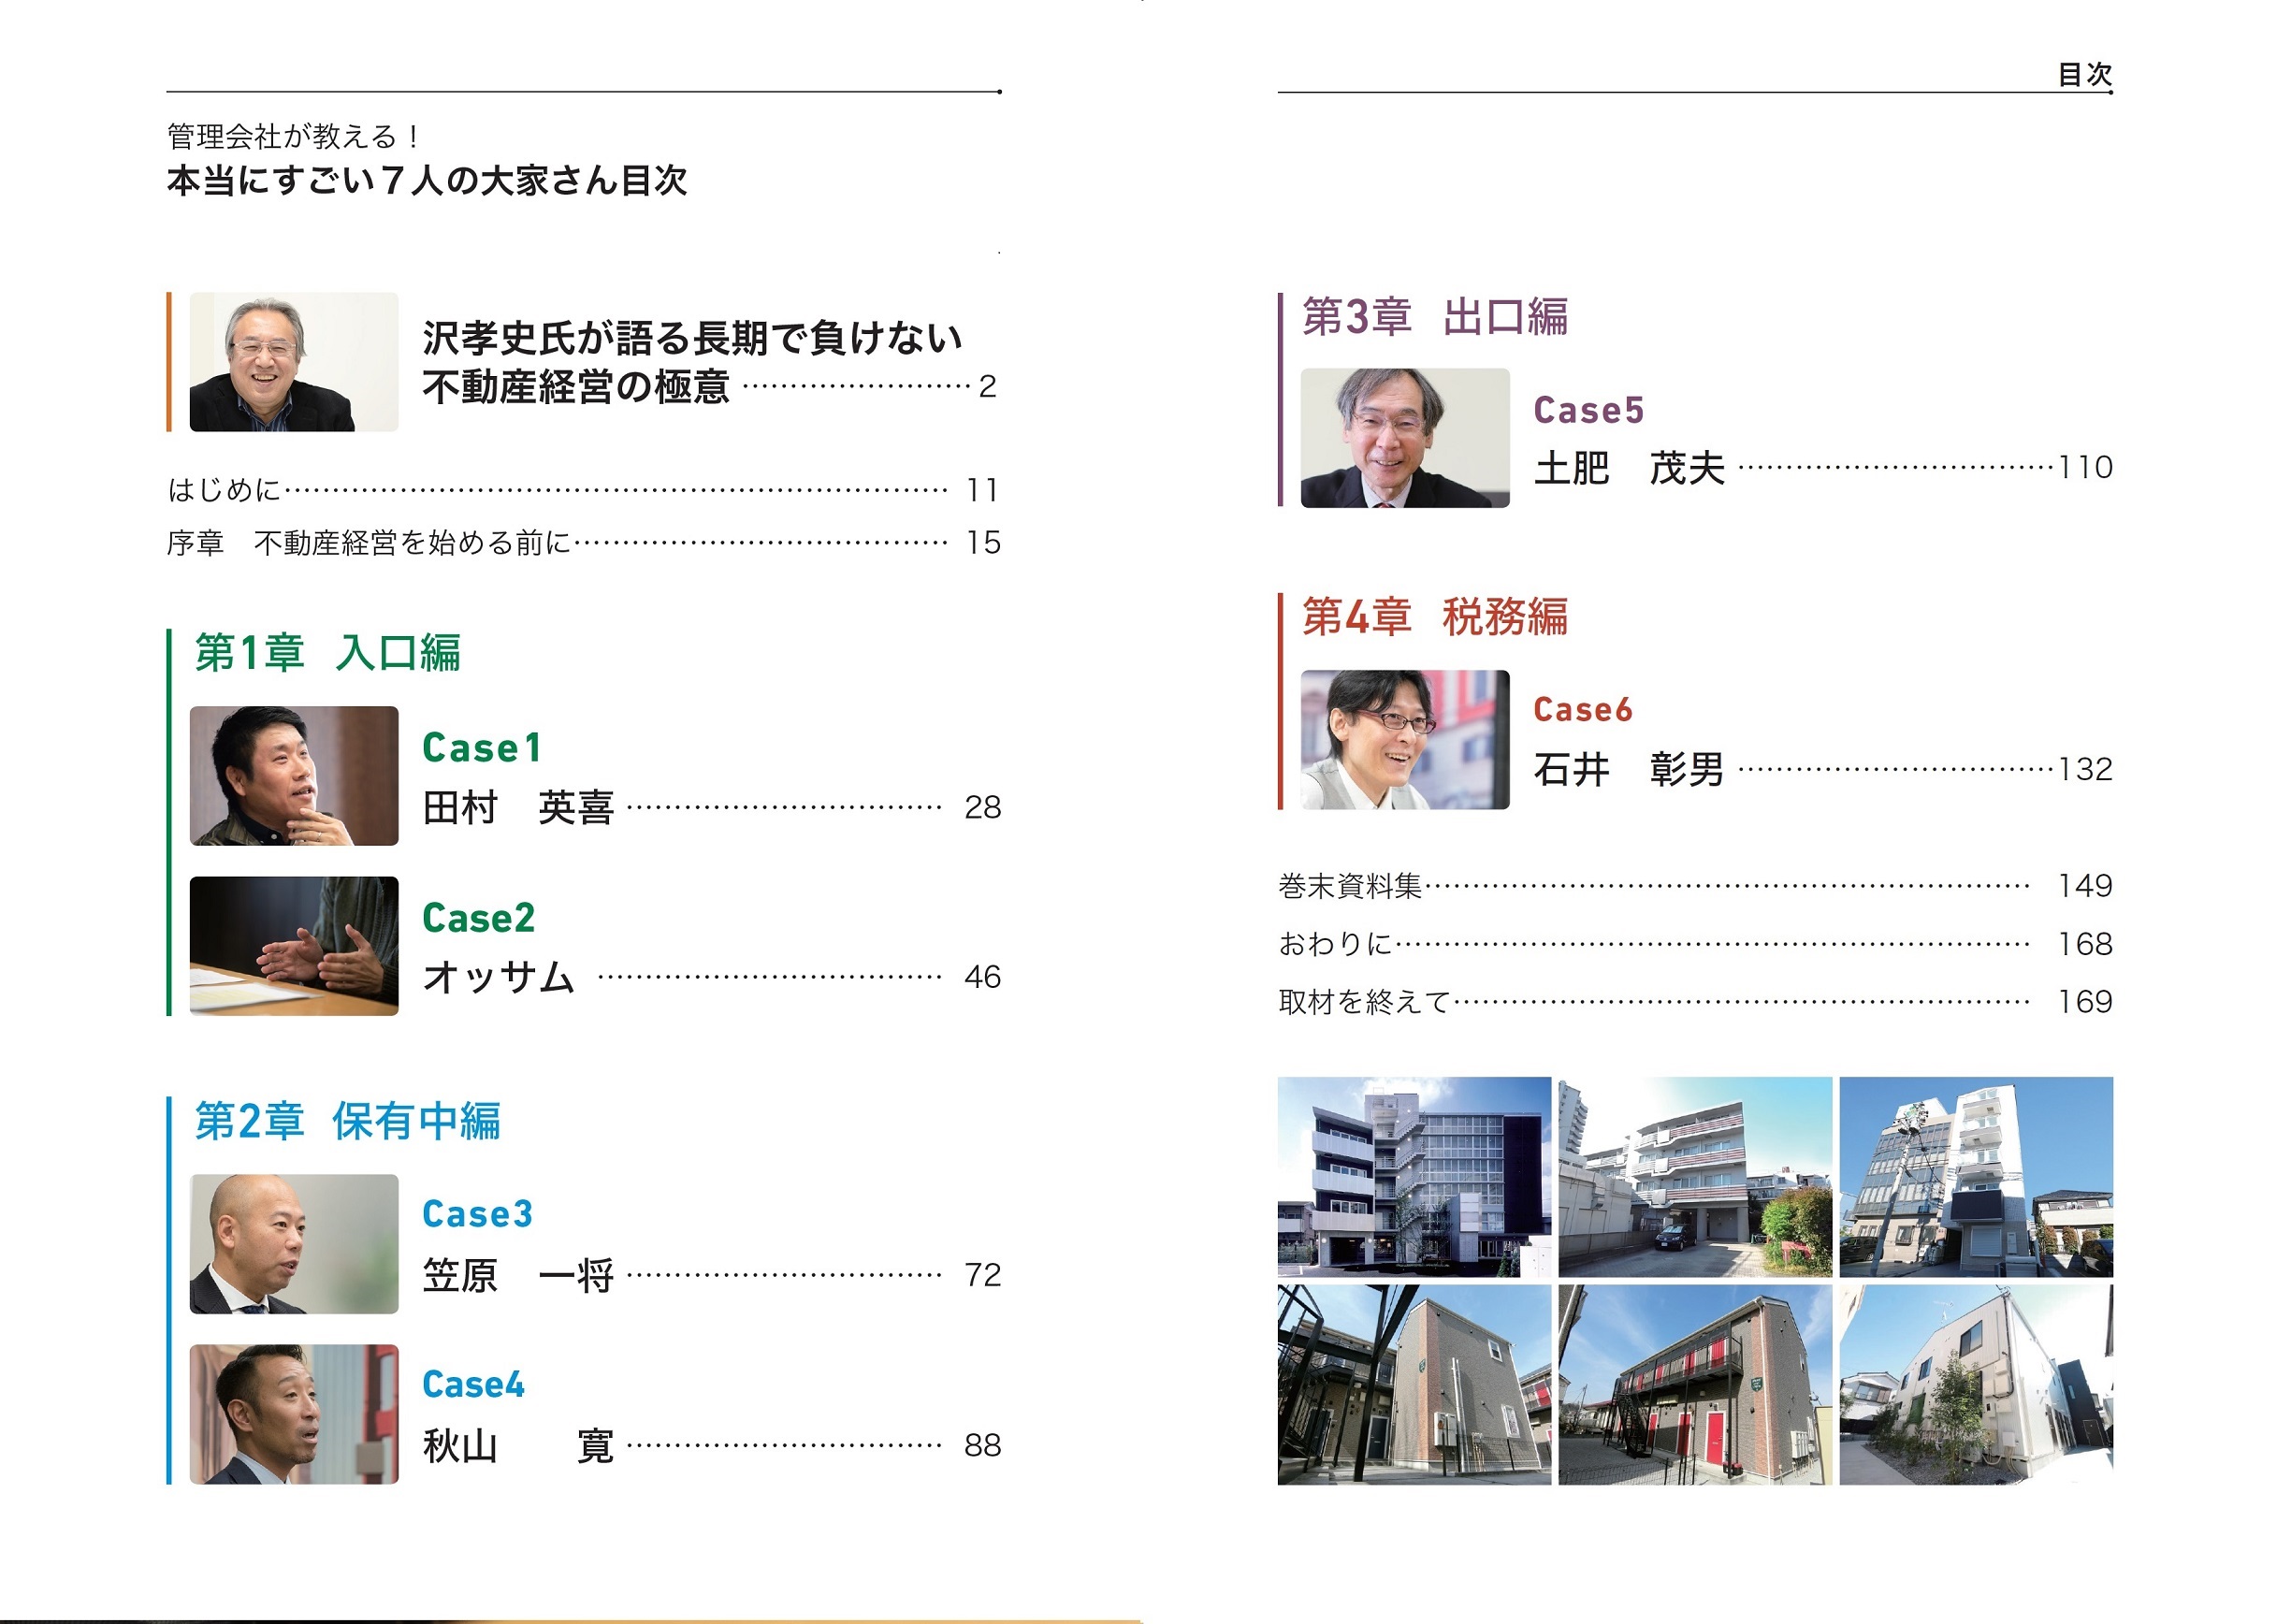The width and height of the screenshot is (2291, 1624).
Task: Click the Case4 label
Action: click(x=474, y=1385)
